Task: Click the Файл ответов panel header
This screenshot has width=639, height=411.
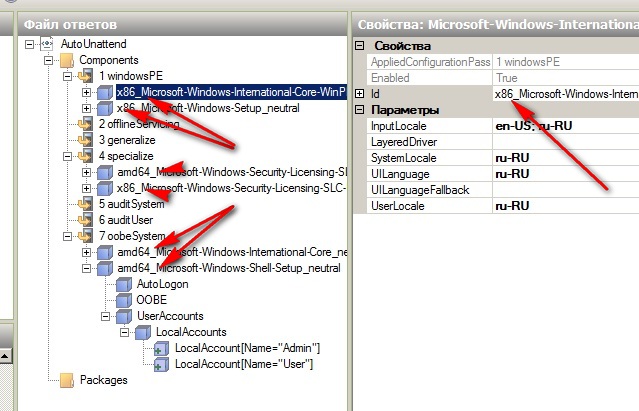Action: tap(183, 24)
